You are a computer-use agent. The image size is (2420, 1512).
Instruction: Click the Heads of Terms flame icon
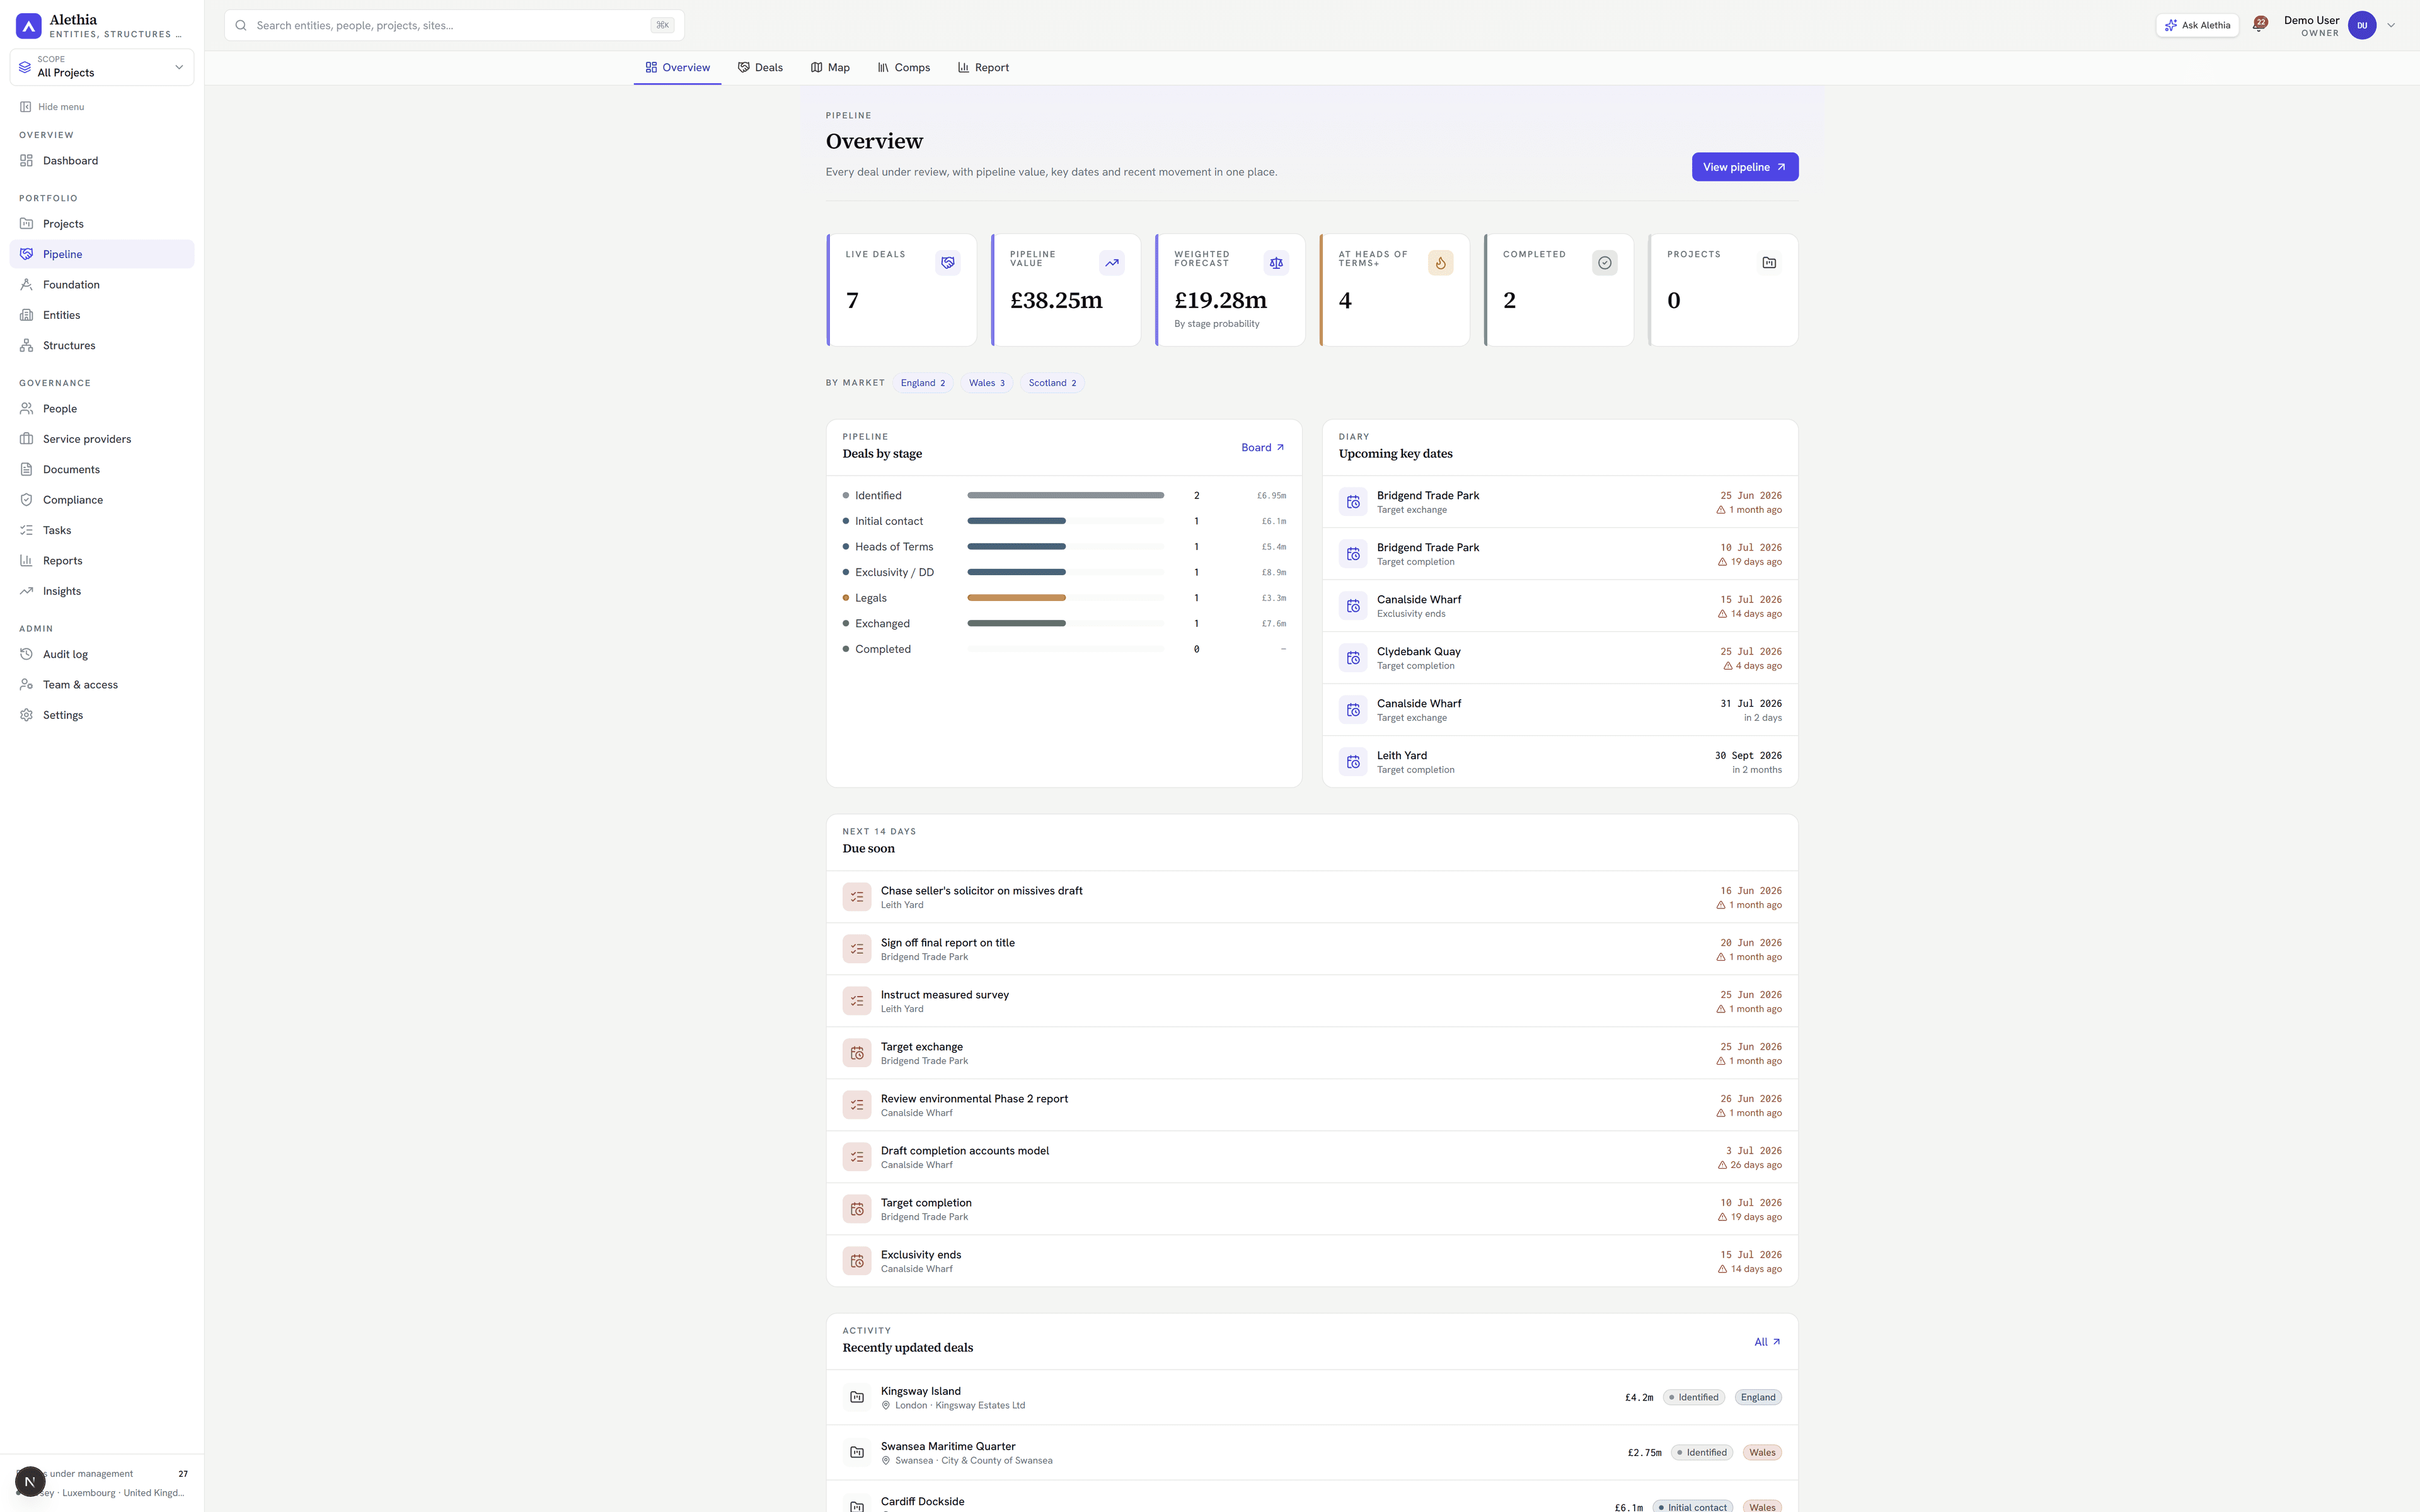pos(1440,263)
